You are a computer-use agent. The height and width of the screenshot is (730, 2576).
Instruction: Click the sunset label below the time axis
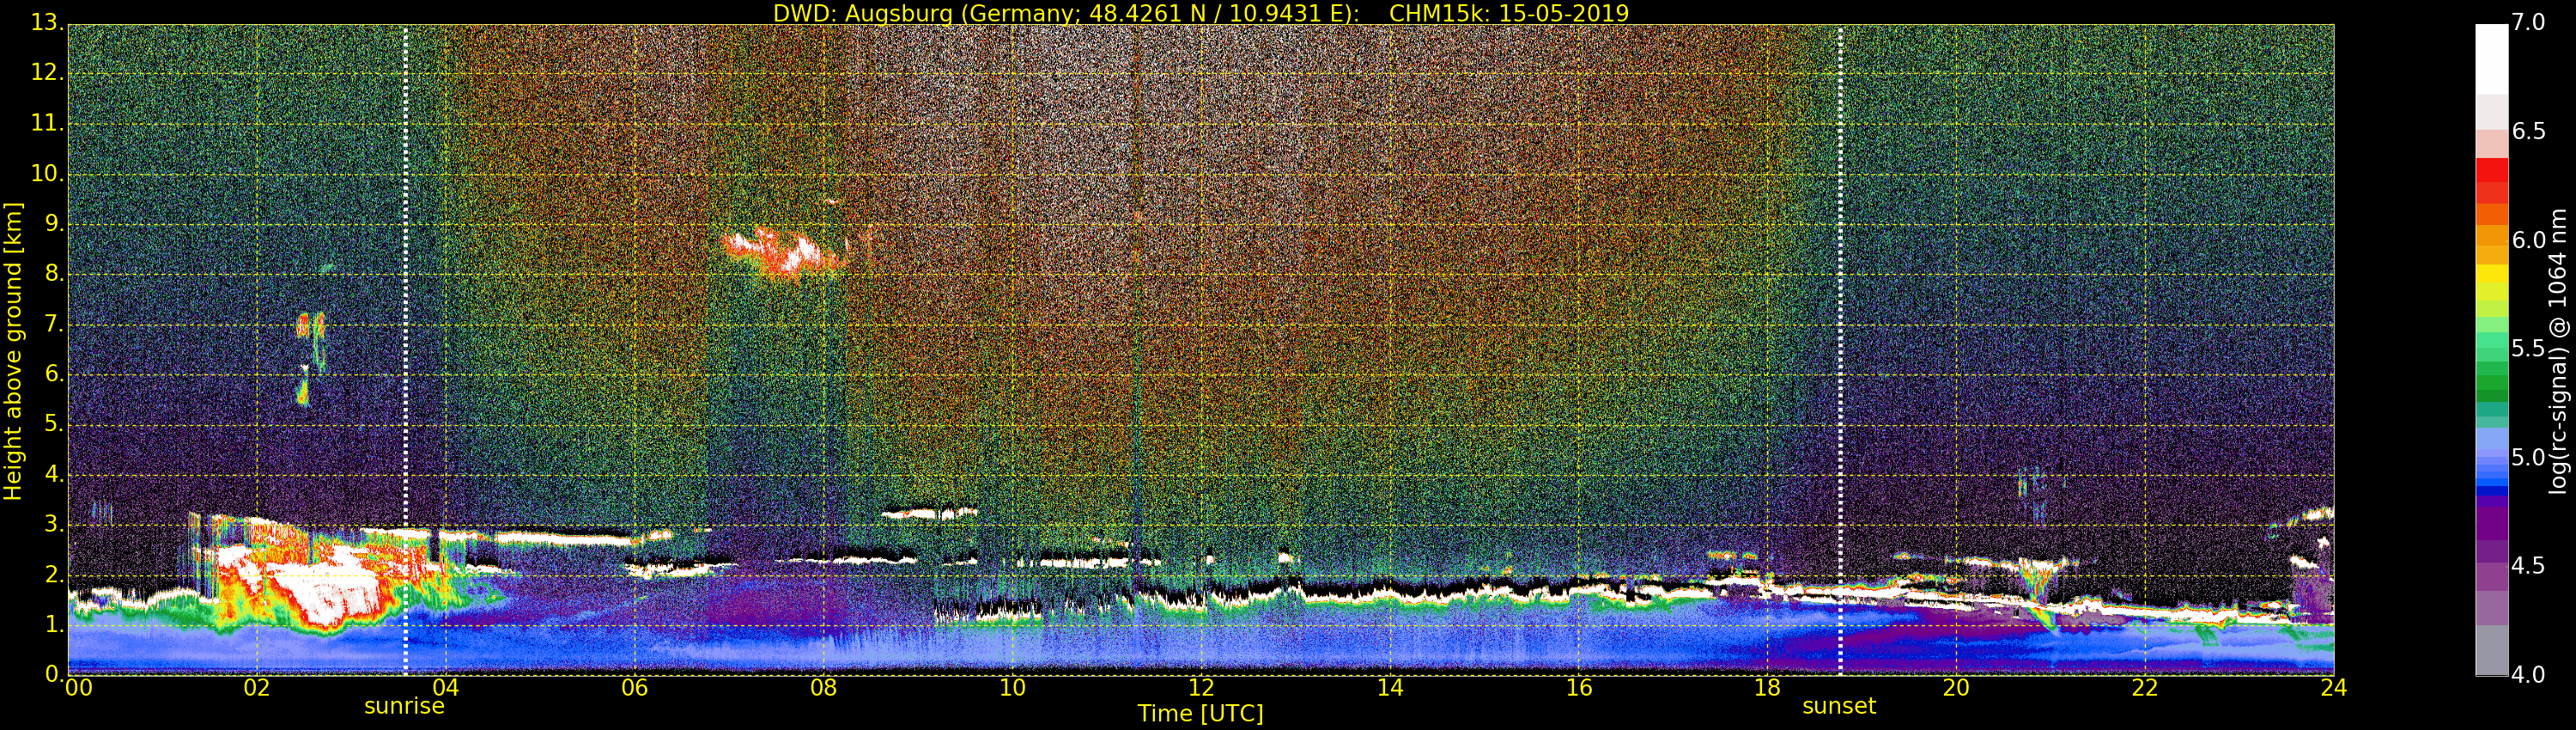(x=1839, y=706)
